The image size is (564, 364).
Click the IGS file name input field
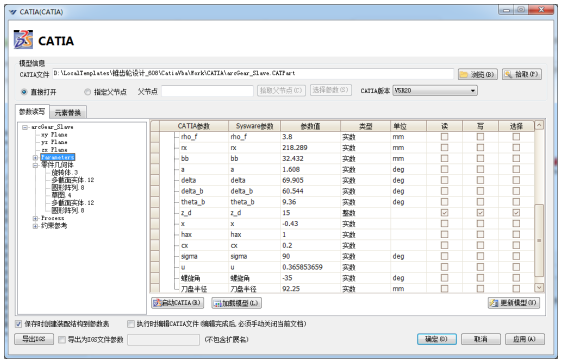pyautogui.click(x=164, y=340)
